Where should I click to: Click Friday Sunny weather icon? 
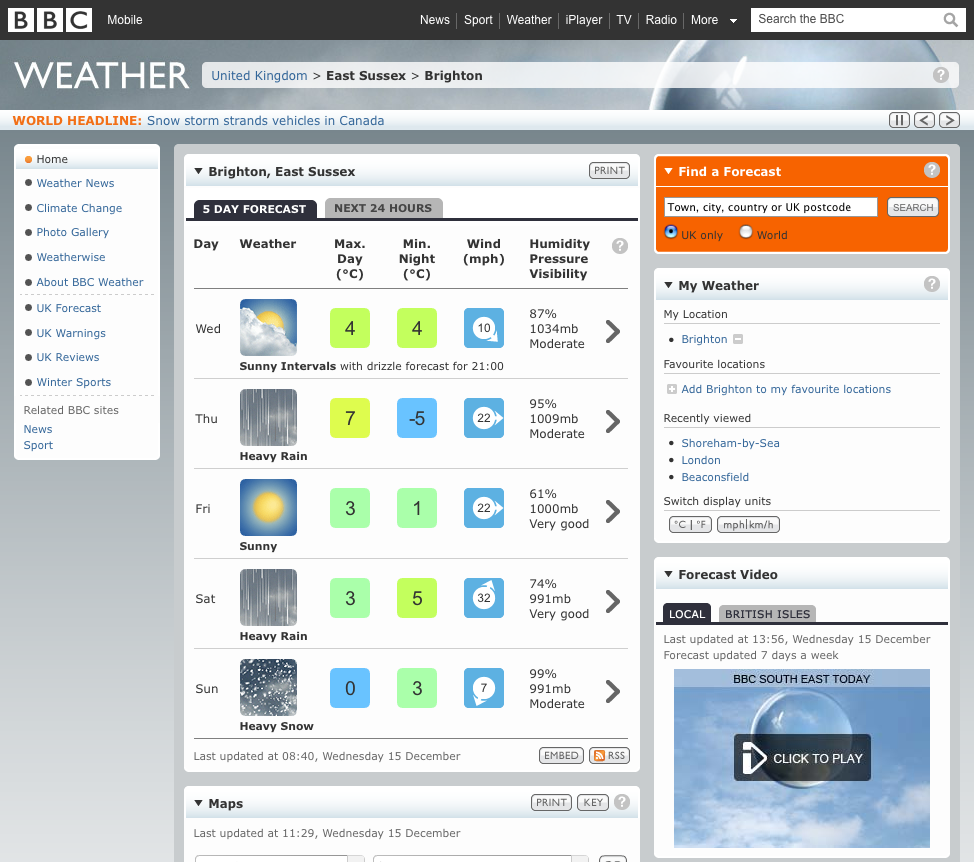[269, 507]
